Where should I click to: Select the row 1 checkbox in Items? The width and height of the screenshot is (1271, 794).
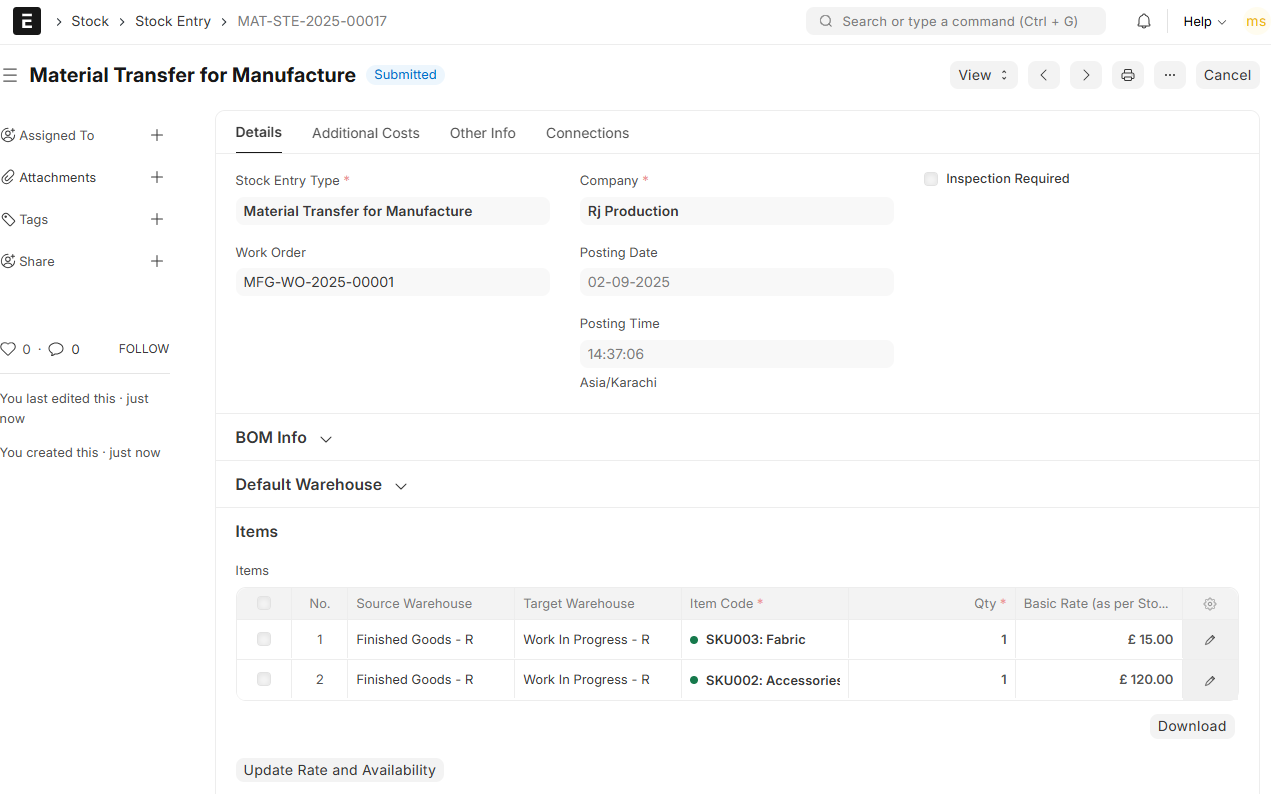tap(264, 639)
